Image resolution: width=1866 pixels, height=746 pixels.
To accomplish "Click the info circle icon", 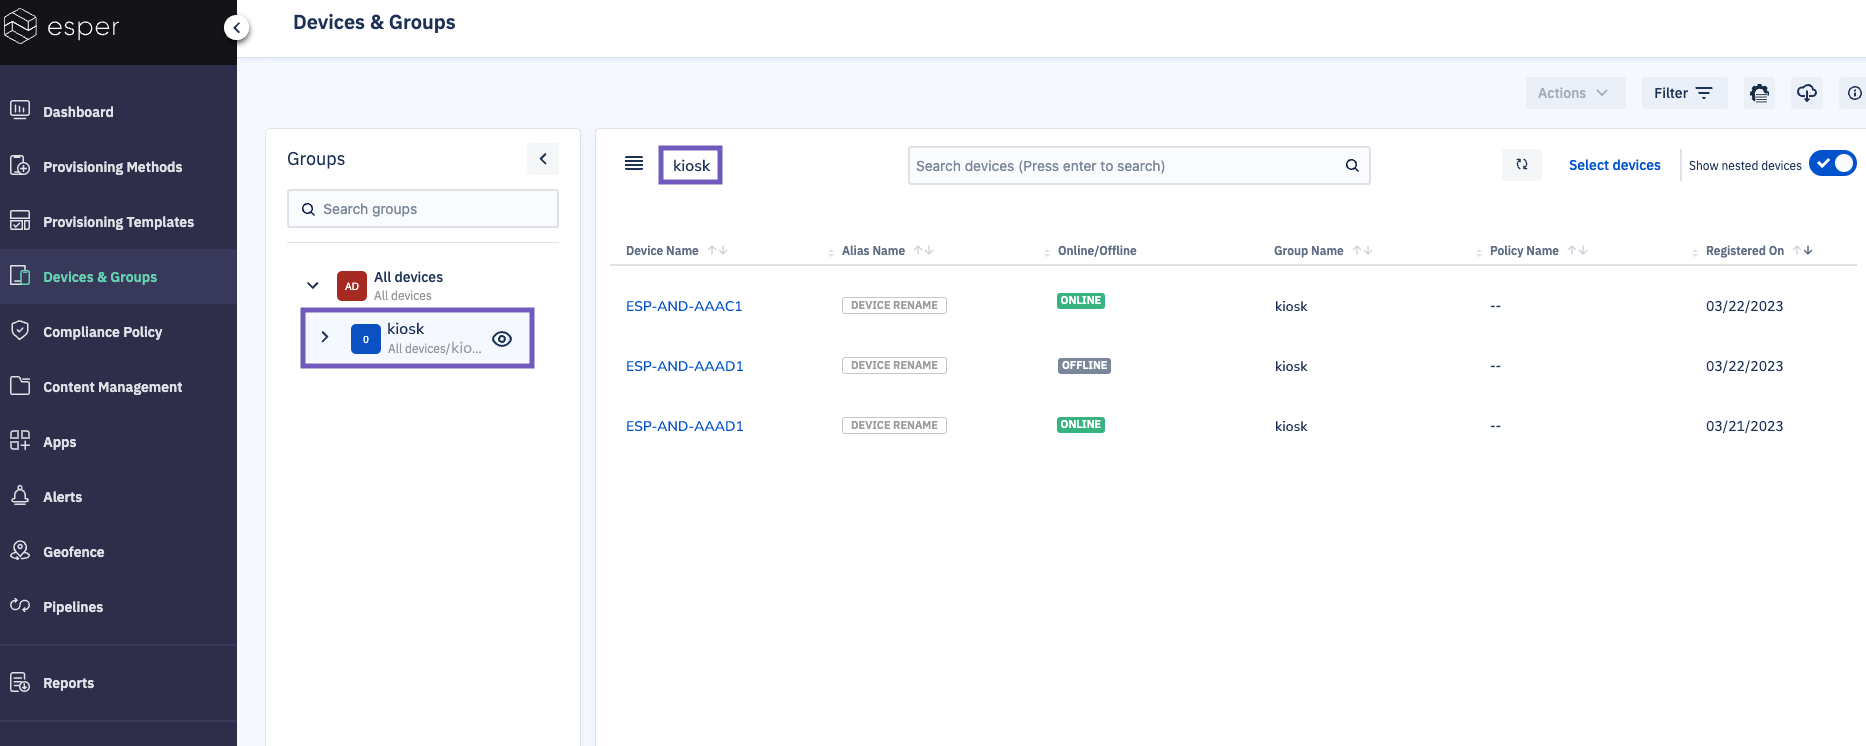I will 1854,93.
